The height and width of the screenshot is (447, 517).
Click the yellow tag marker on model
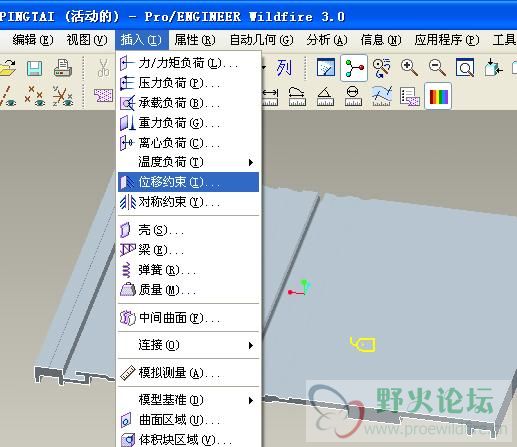coord(363,344)
